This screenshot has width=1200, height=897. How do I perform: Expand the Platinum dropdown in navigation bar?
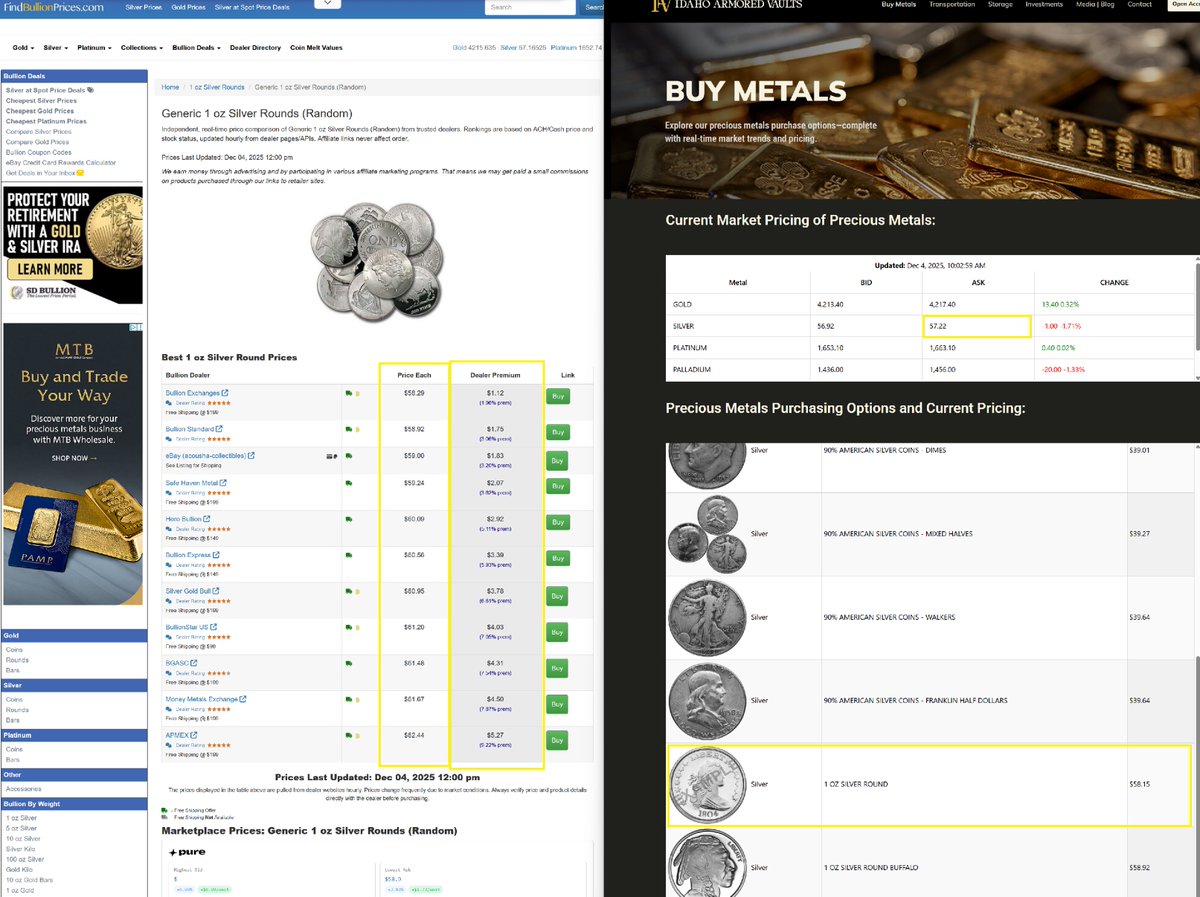94,48
